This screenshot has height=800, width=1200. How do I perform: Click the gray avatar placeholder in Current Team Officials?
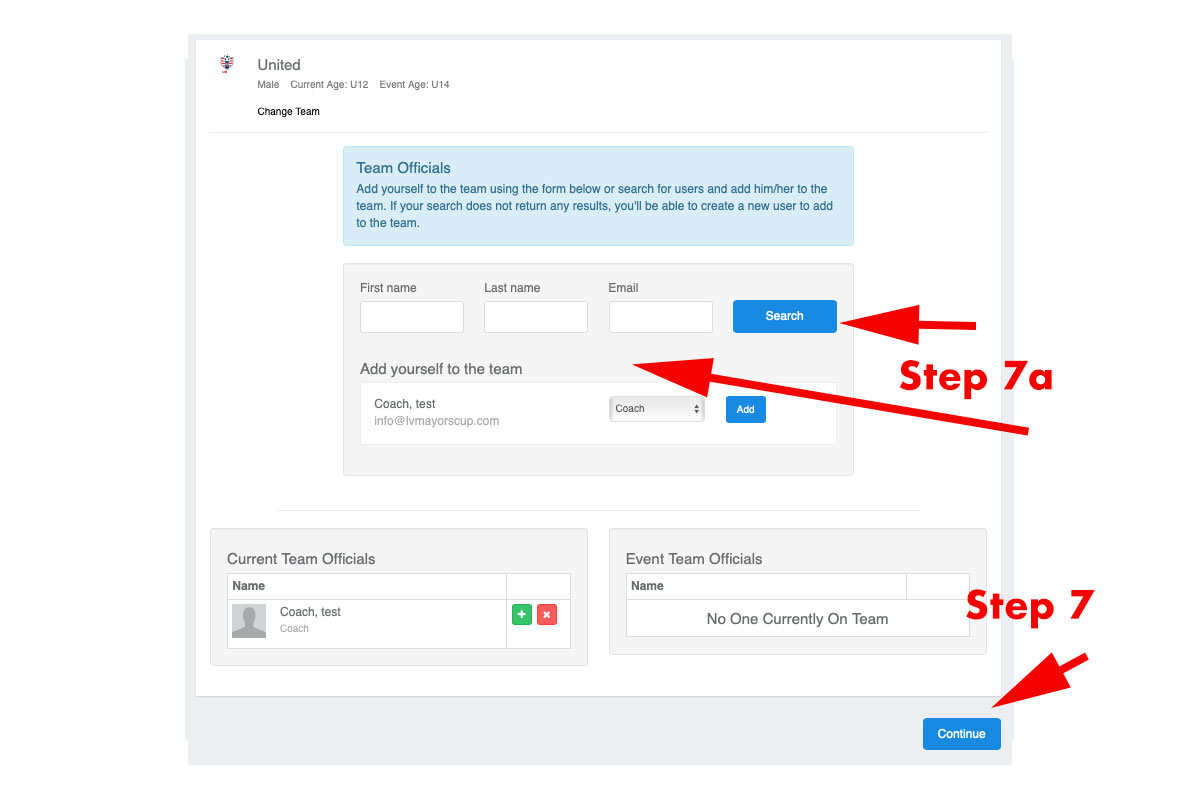click(x=249, y=621)
